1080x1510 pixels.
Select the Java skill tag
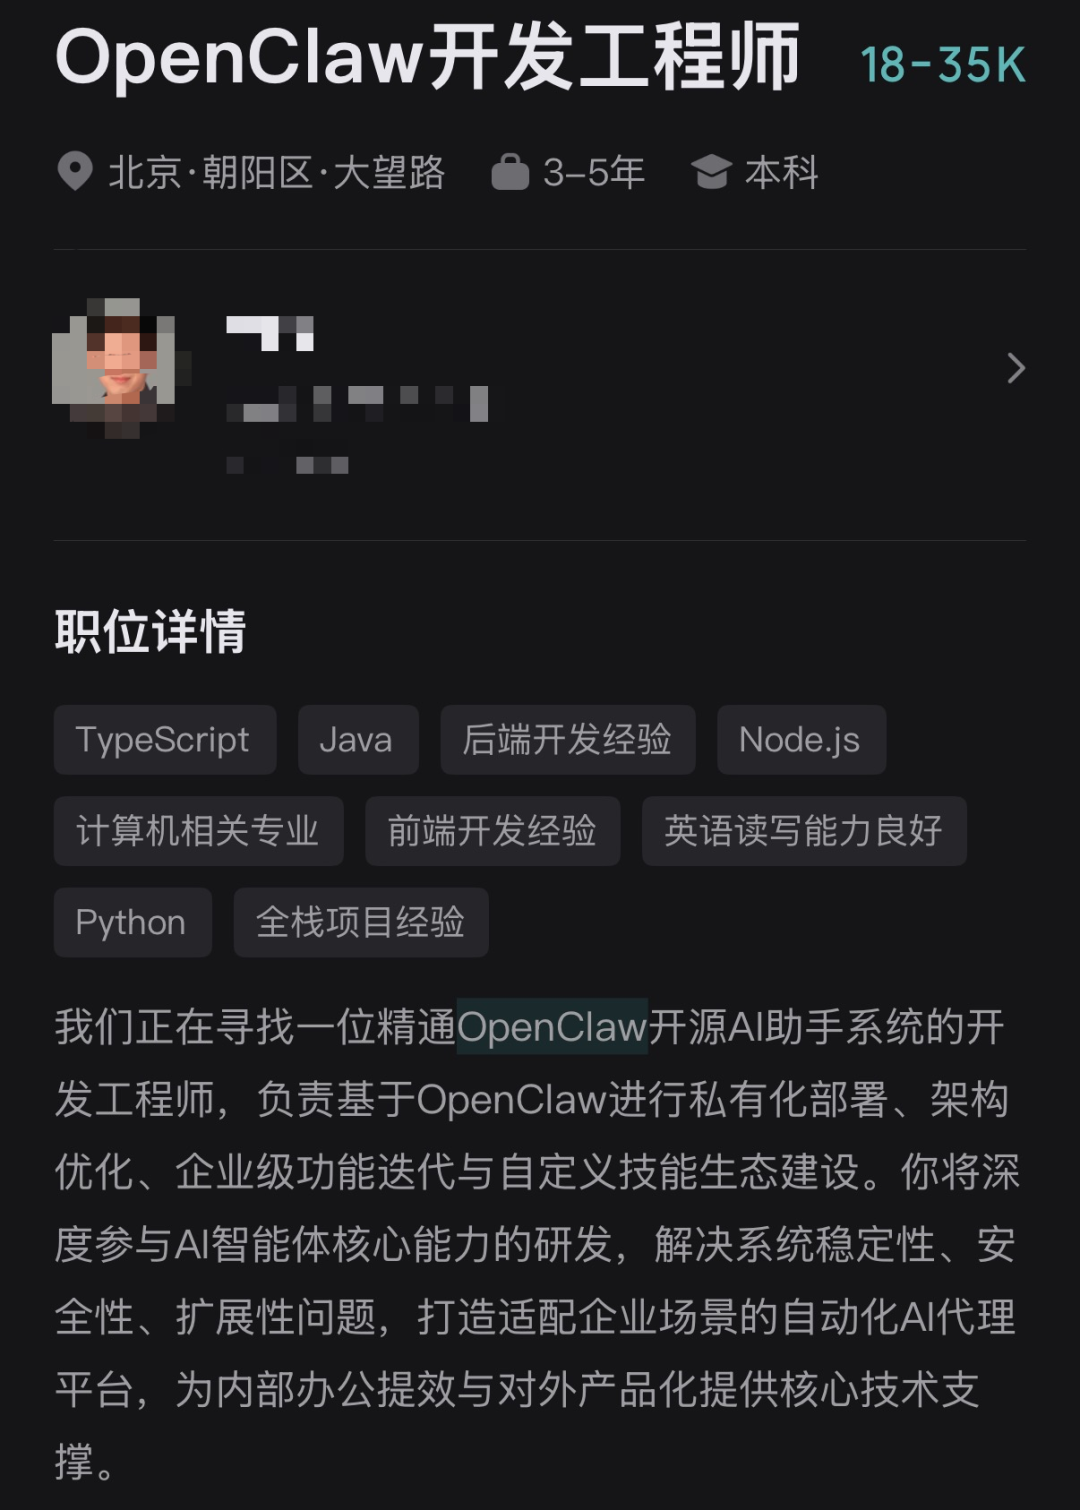point(358,740)
